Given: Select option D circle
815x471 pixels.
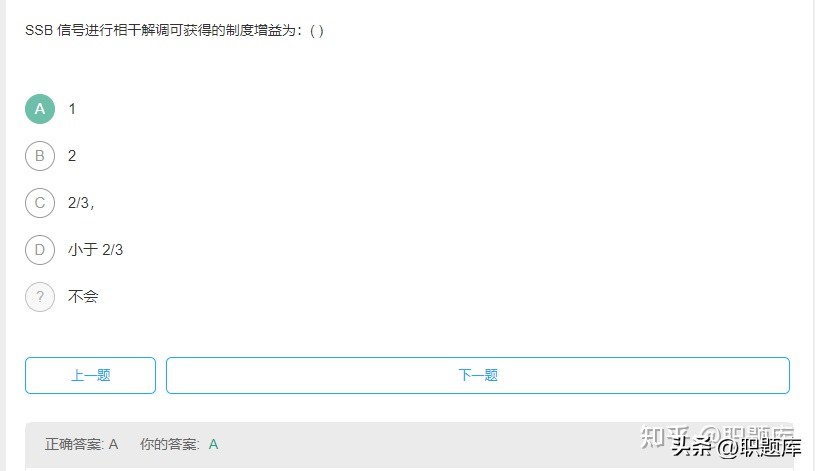Looking at the screenshot, I should pyautogui.click(x=40, y=250).
